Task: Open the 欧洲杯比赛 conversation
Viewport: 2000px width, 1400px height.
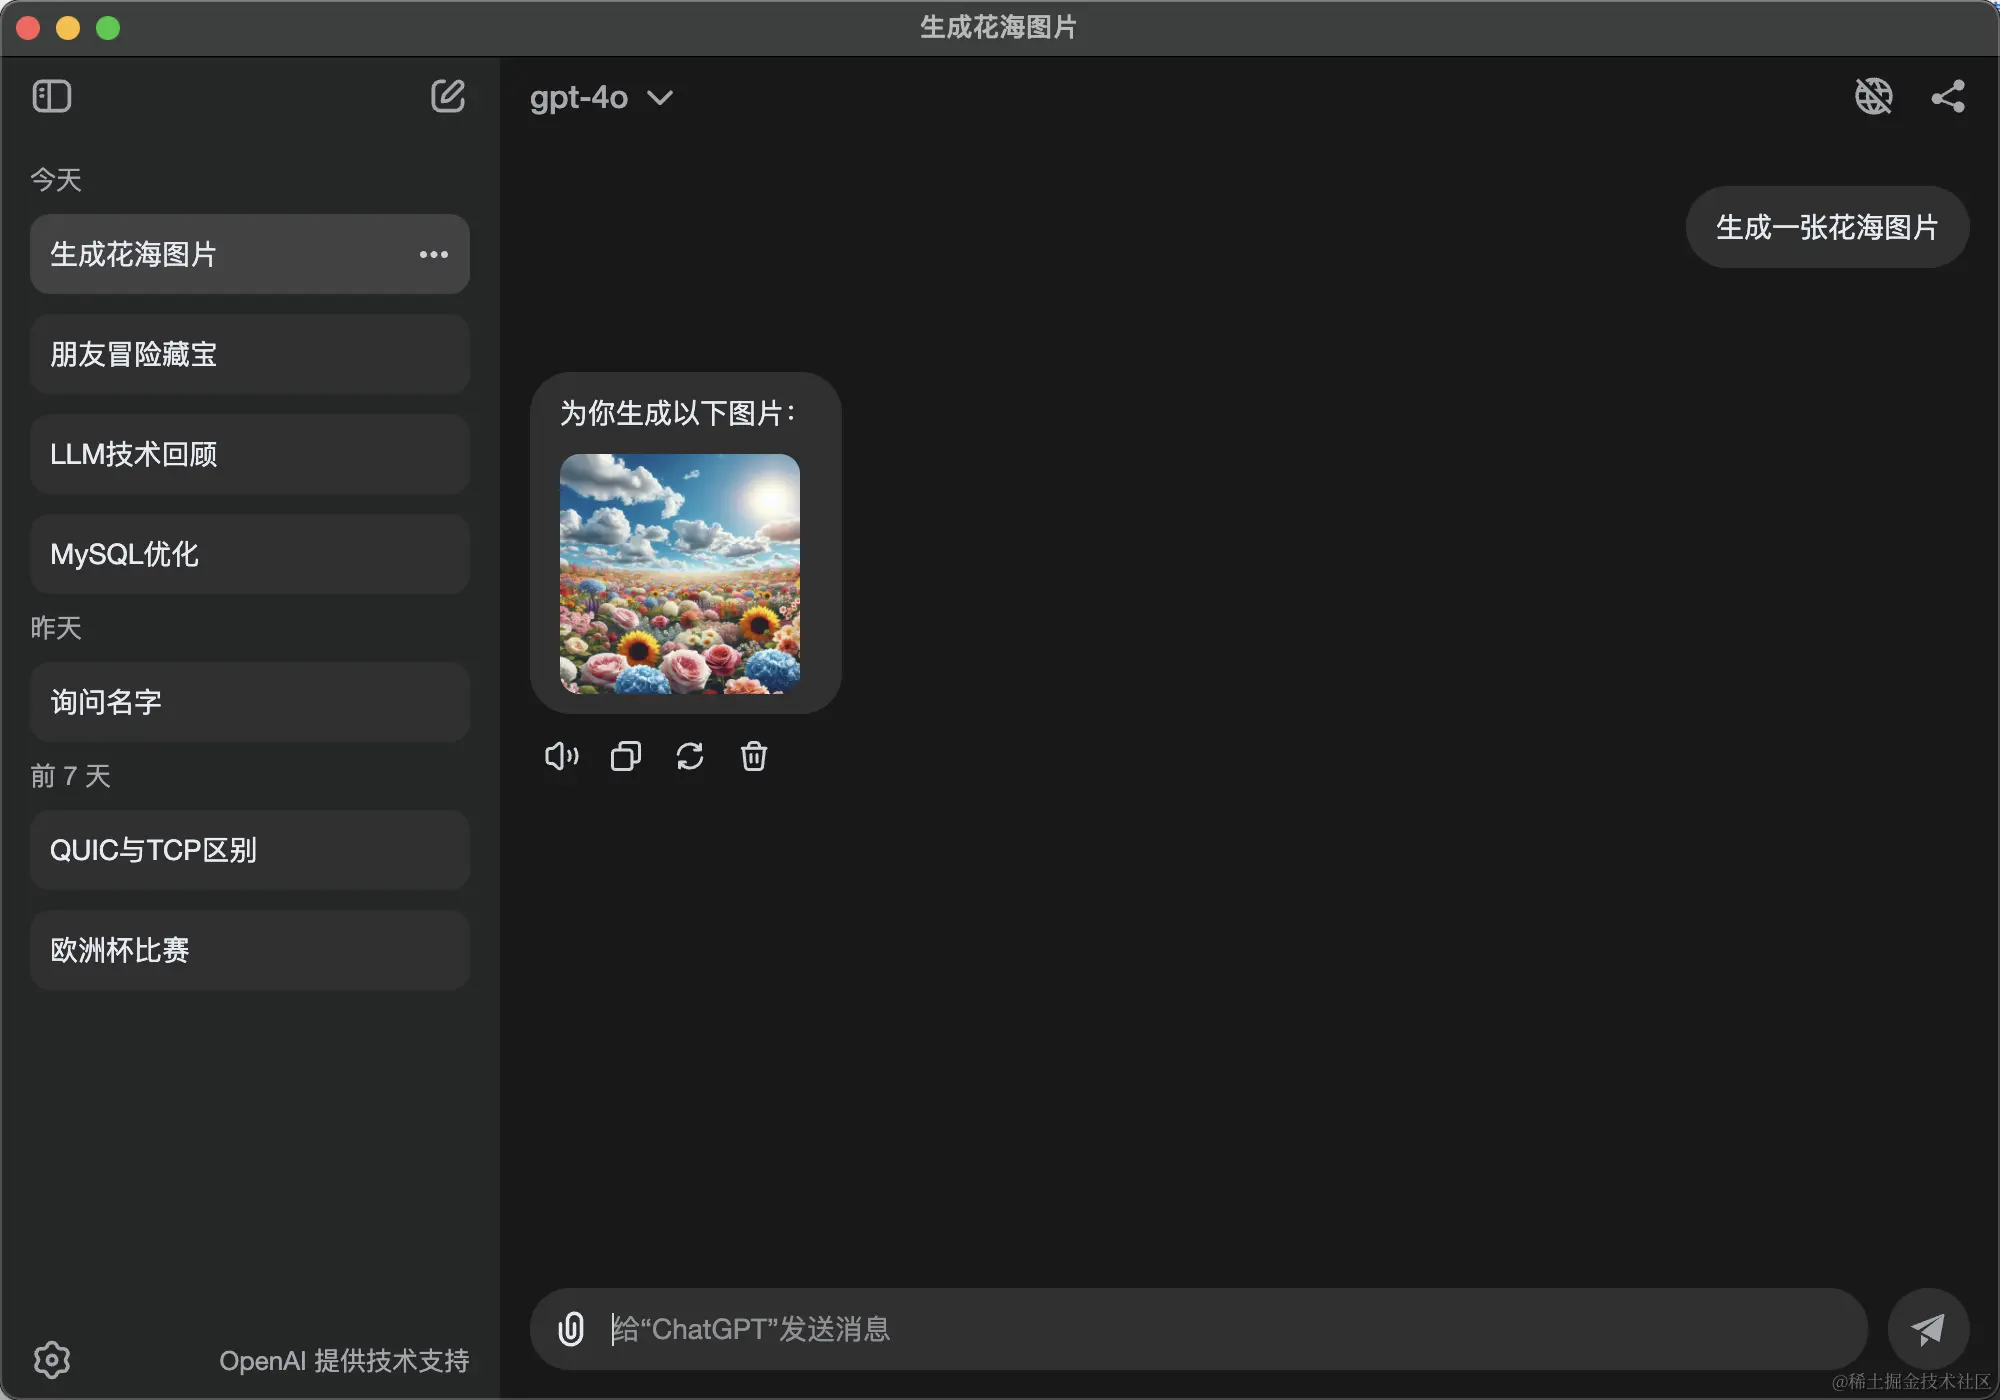Action: 250,950
